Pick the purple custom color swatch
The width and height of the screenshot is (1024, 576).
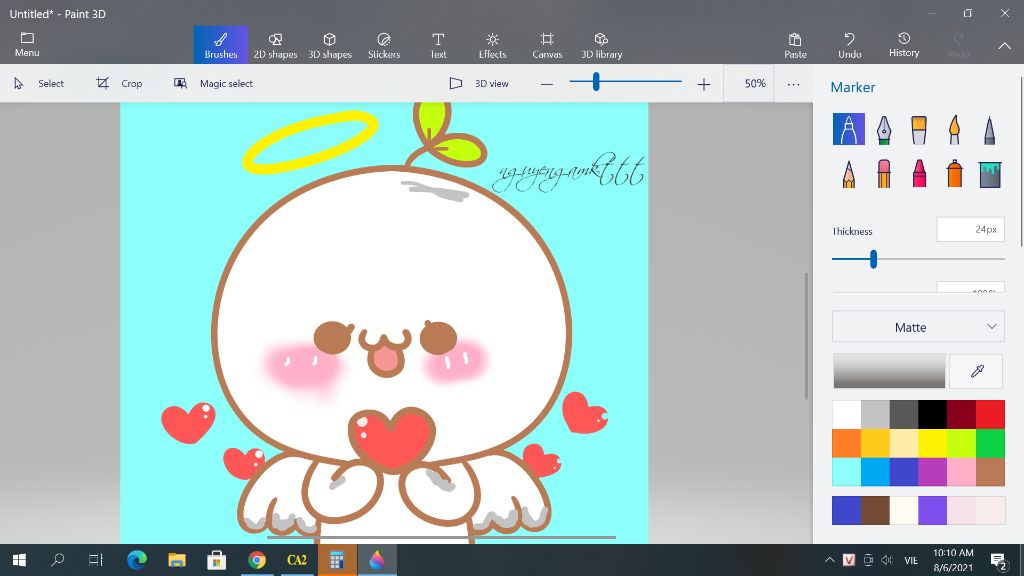point(933,511)
